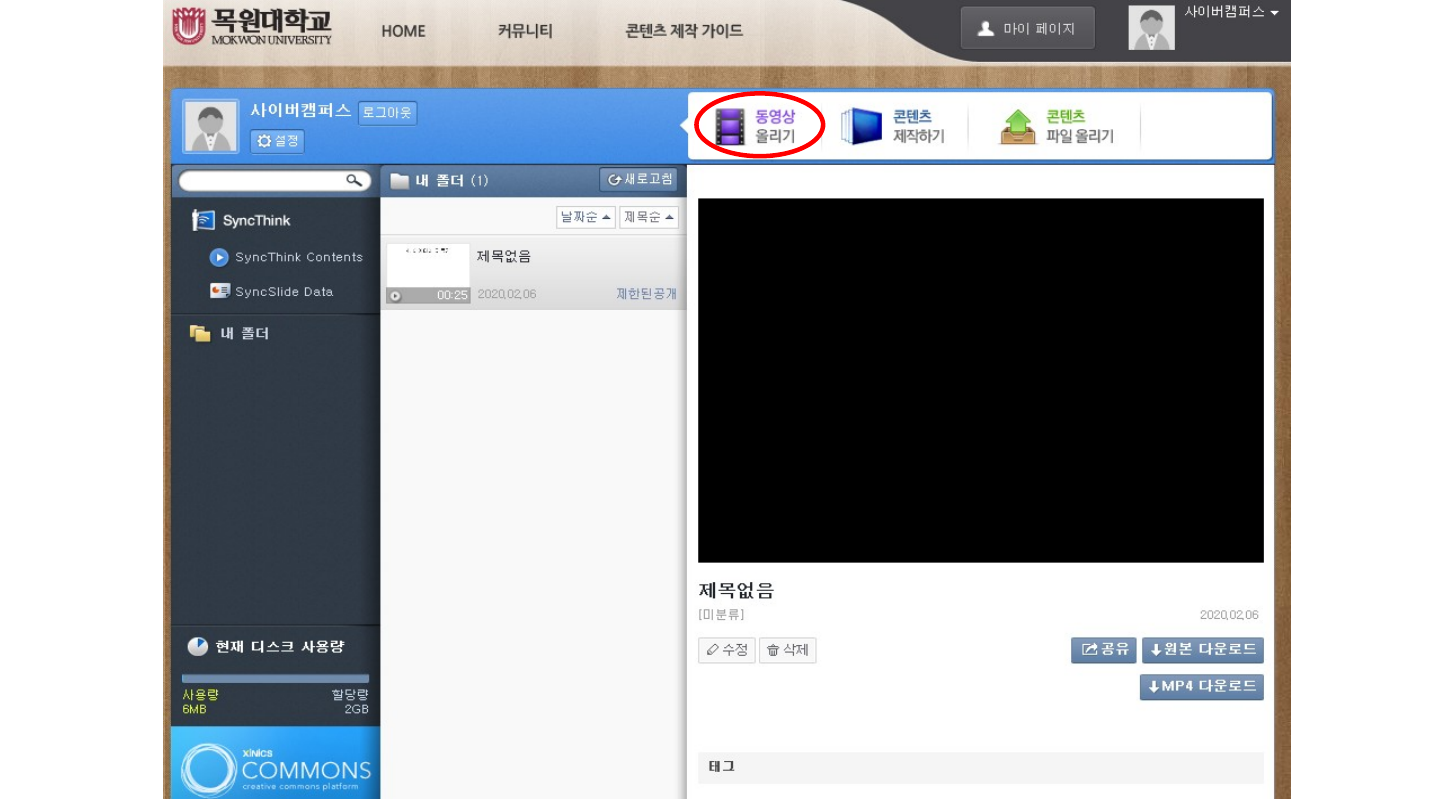Open 콘텐츠 제작 가이드 menu
The image size is (1440, 810).
(x=684, y=31)
